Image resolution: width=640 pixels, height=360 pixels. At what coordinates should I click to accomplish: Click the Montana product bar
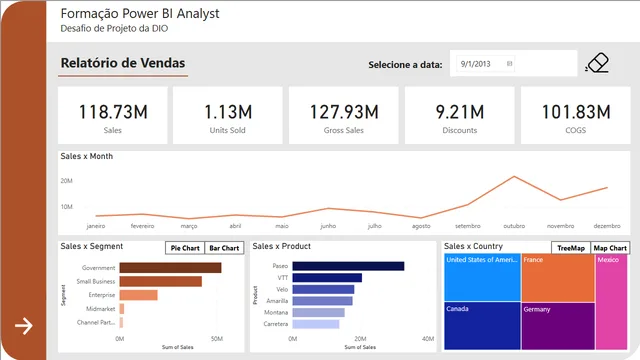click(318, 313)
